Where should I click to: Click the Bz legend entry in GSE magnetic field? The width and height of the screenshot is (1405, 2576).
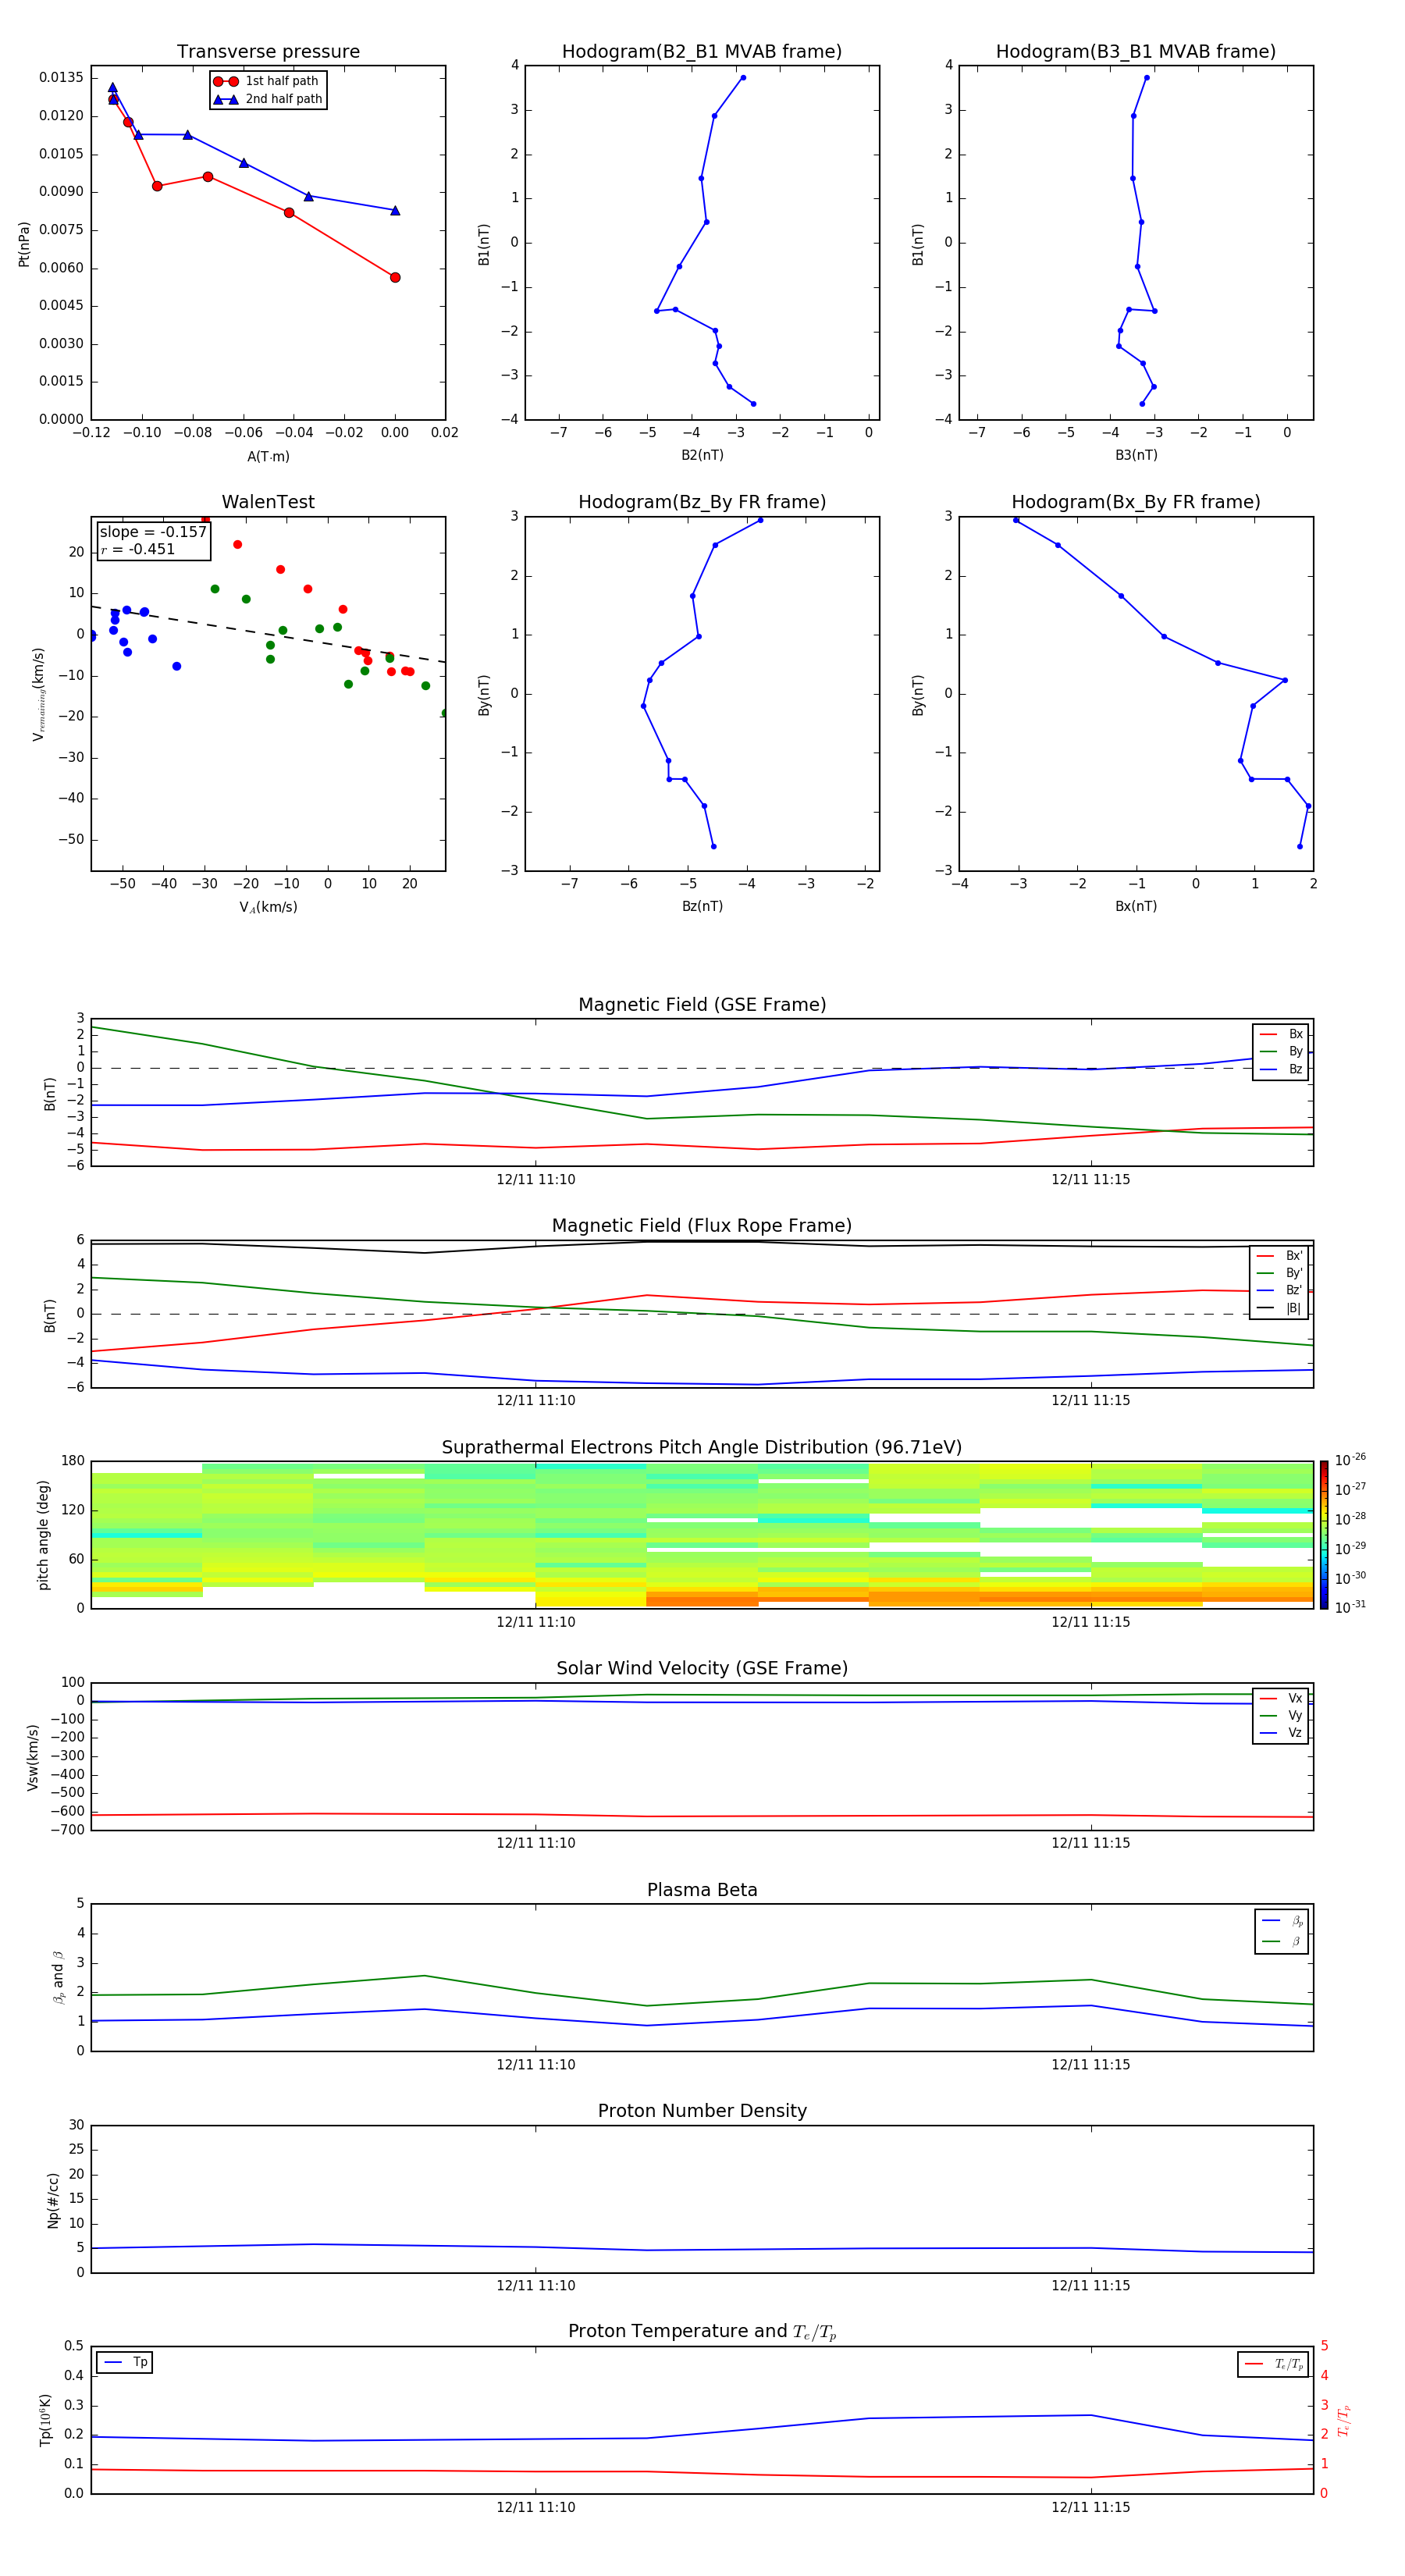pyautogui.click(x=1281, y=1069)
